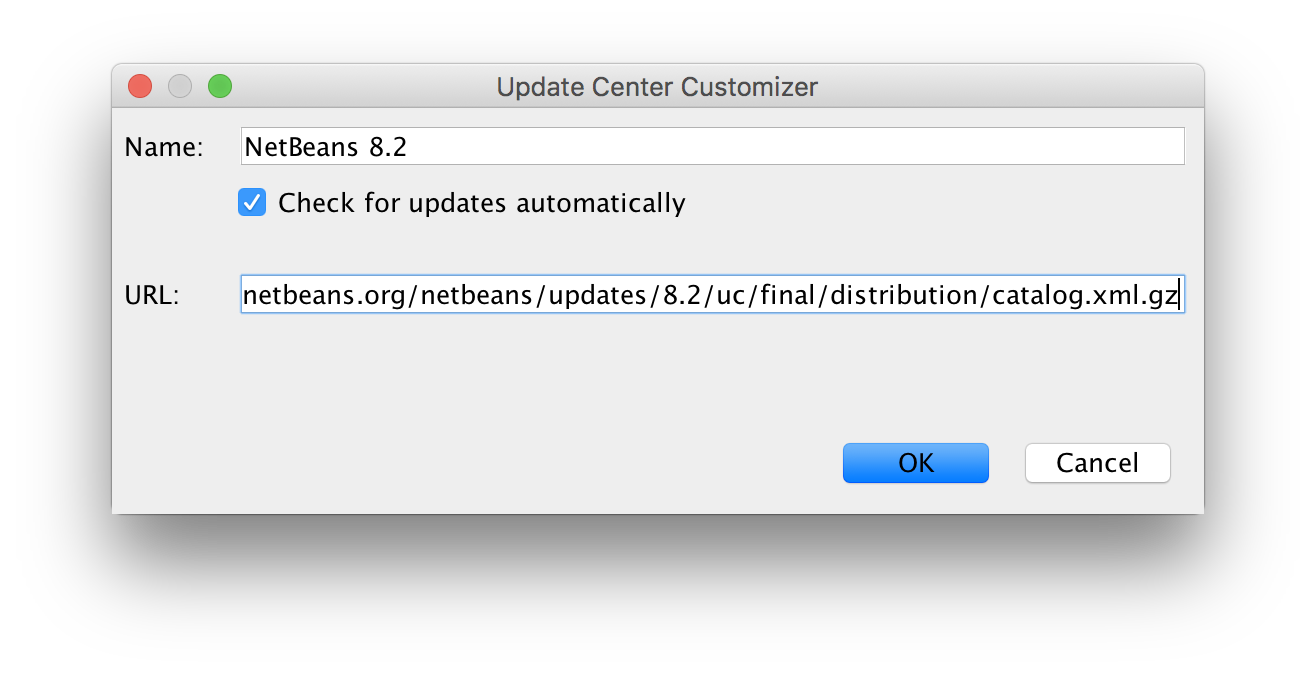The width and height of the screenshot is (1316, 674).
Task: Confirm with the OK button
Action: coord(915,463)
